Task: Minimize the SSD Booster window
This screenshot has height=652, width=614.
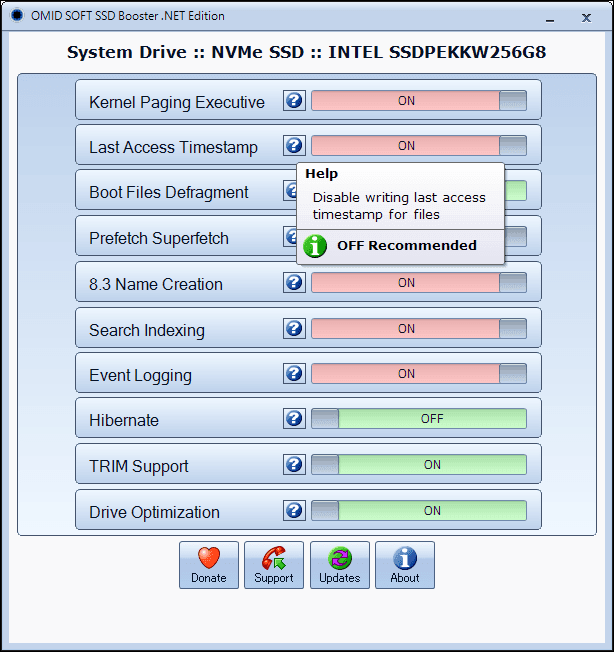Action: click(x=550, y=18)
